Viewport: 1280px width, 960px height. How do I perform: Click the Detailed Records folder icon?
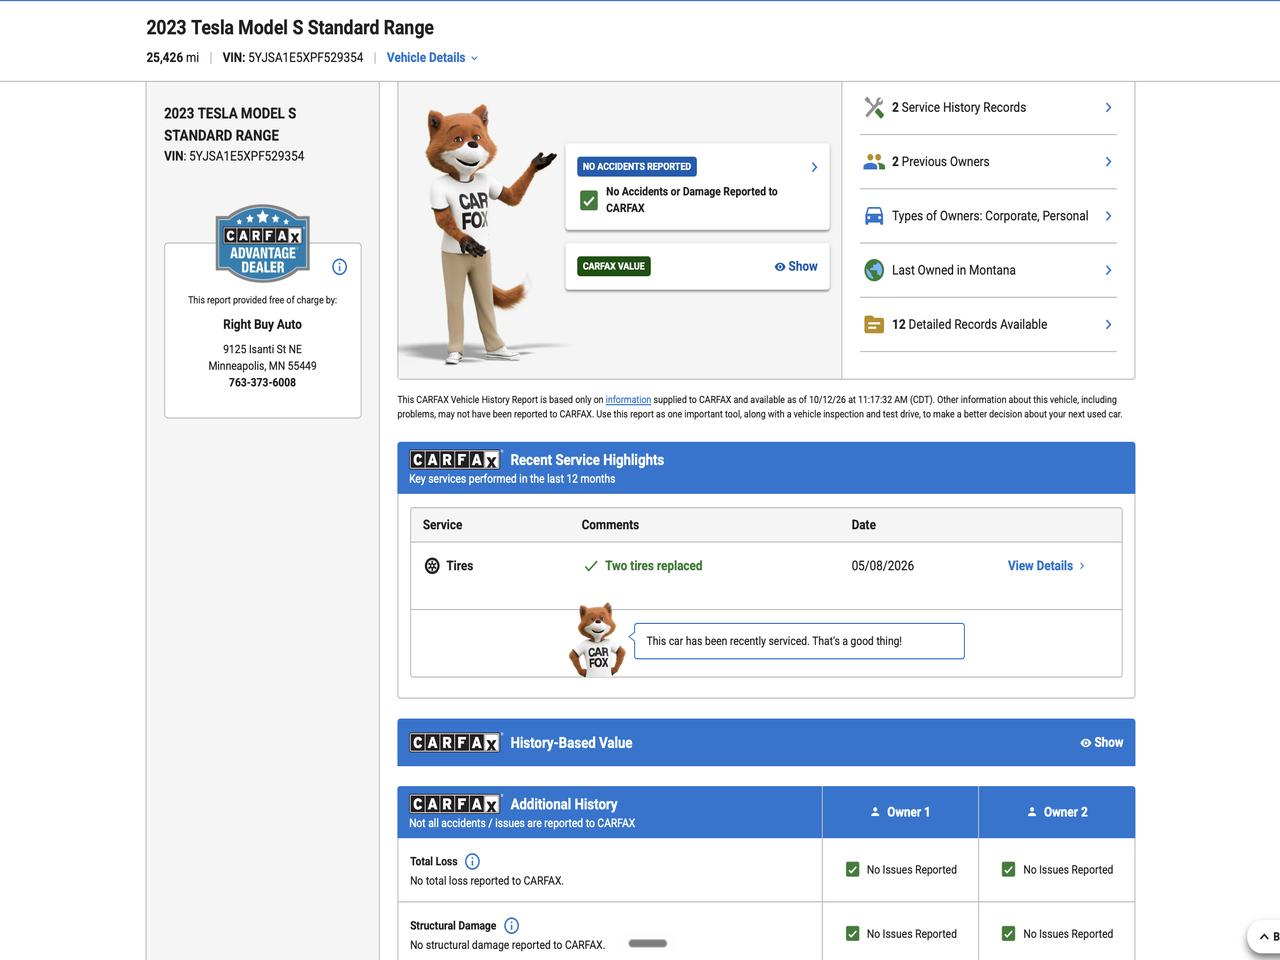point(874,324)
